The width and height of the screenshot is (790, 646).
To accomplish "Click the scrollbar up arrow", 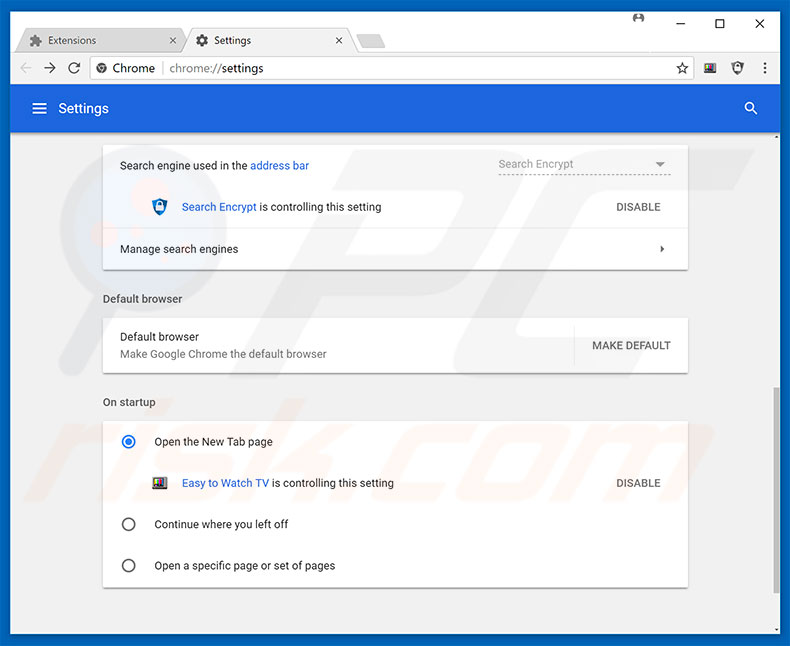I will [x=776, y=137].
